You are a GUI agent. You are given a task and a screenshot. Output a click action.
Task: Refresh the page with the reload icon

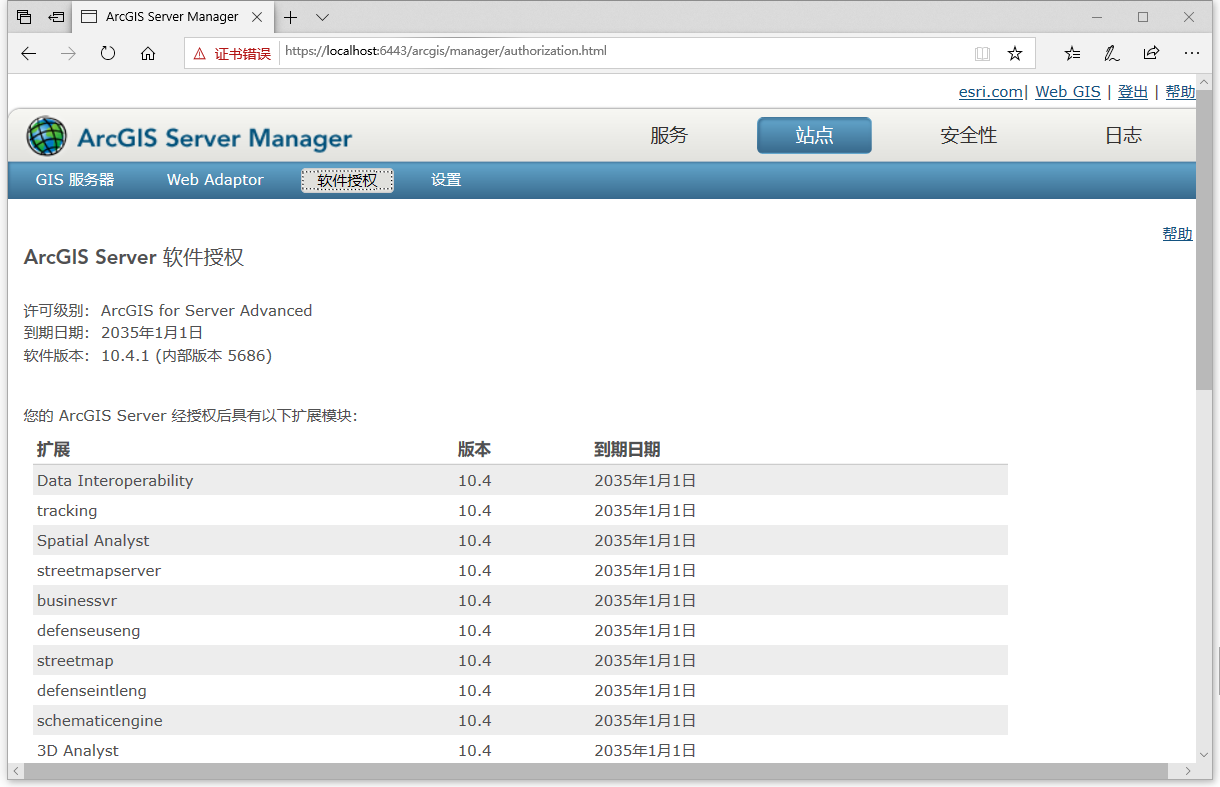108,53
